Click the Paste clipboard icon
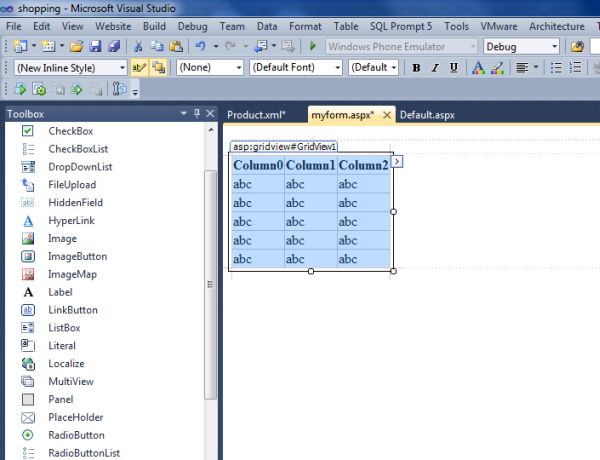Screen dimensions: 600x460 tap(176, 46)
